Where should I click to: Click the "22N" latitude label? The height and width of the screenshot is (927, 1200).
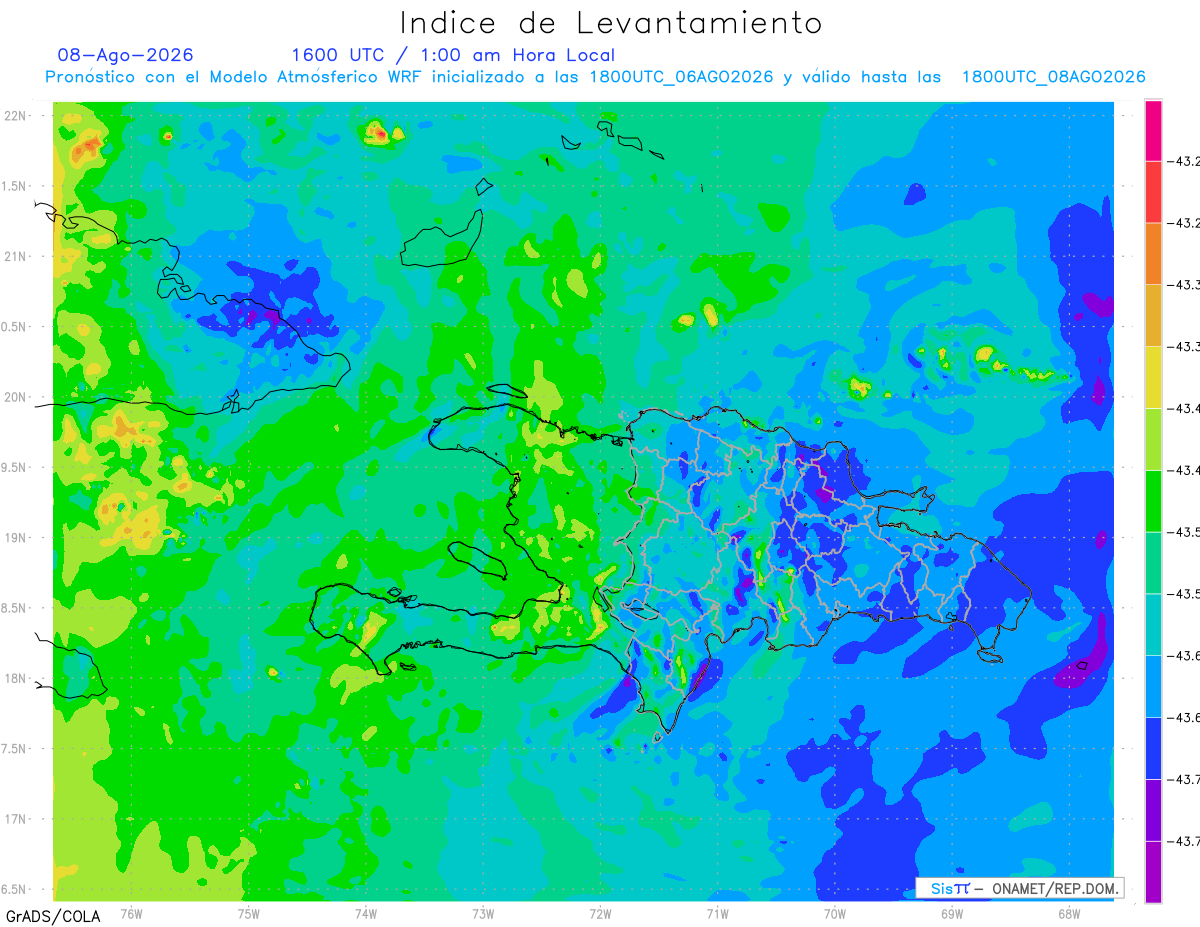tap(14, 115)
